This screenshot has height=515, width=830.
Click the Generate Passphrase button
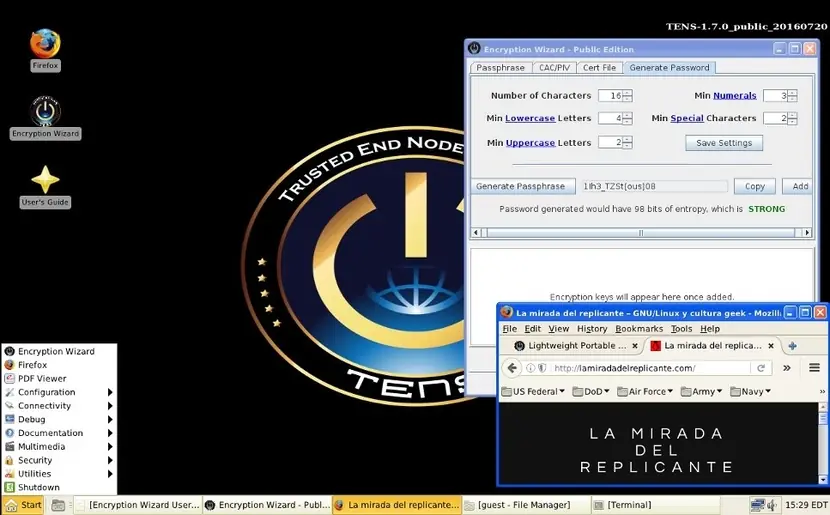pyautogui.click(x=523, y=186)
